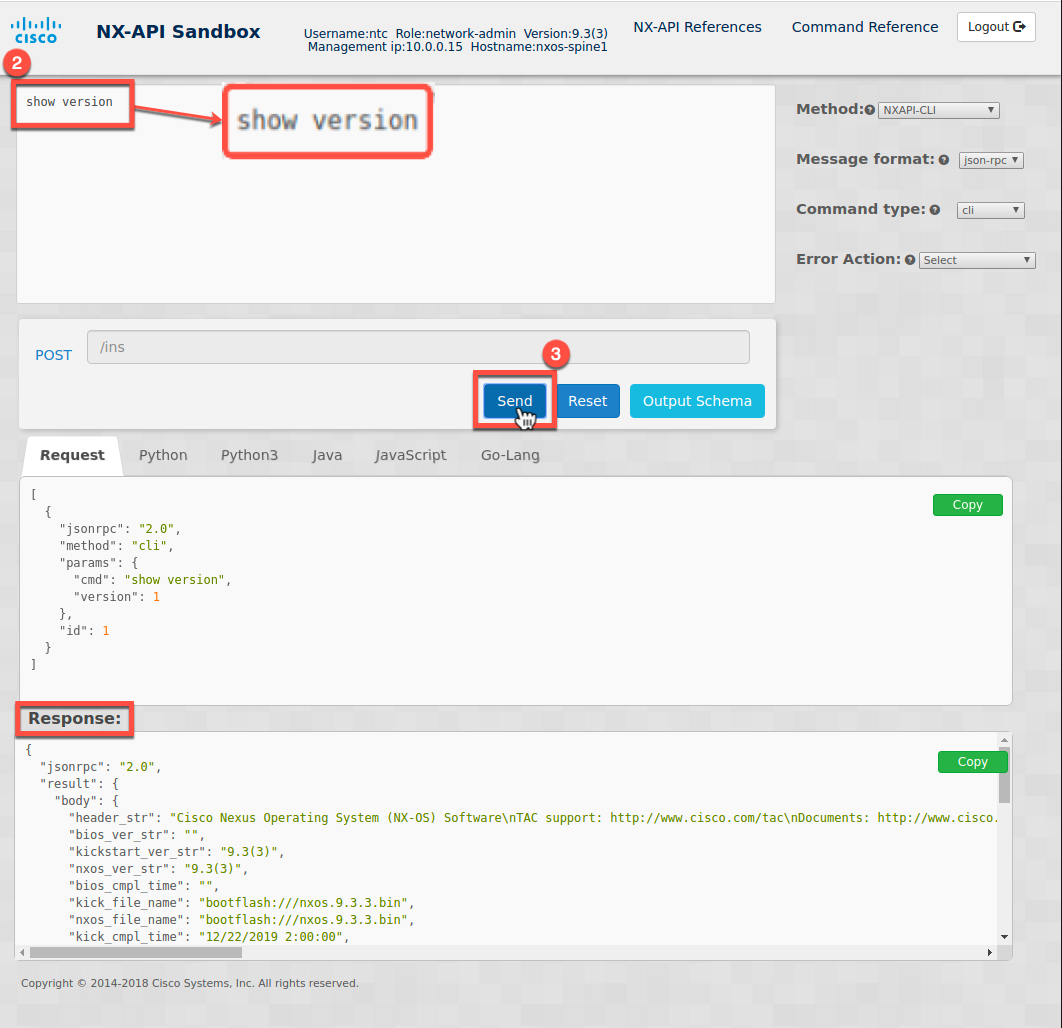Open the Command Reference link

(x=864, y=27)
